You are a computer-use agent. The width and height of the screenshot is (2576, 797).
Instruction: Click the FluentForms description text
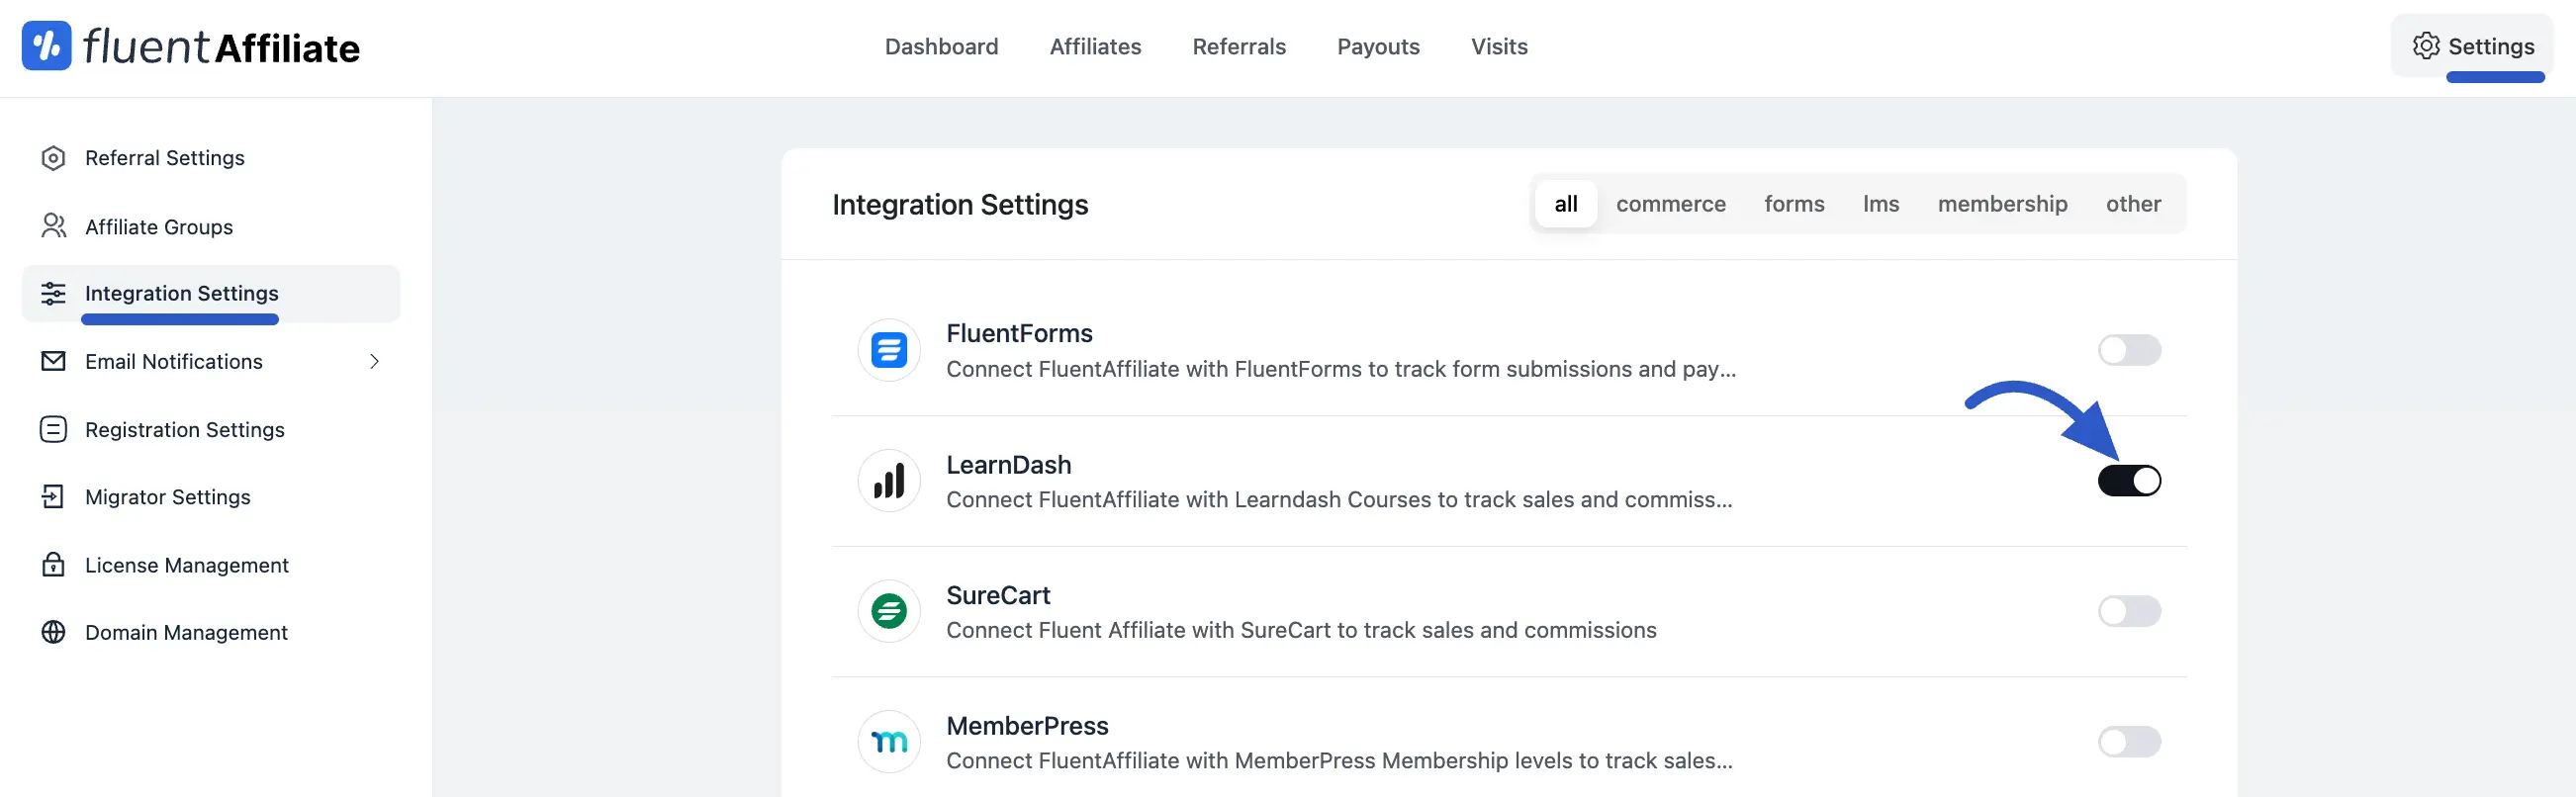click(x=1341, y=369)
